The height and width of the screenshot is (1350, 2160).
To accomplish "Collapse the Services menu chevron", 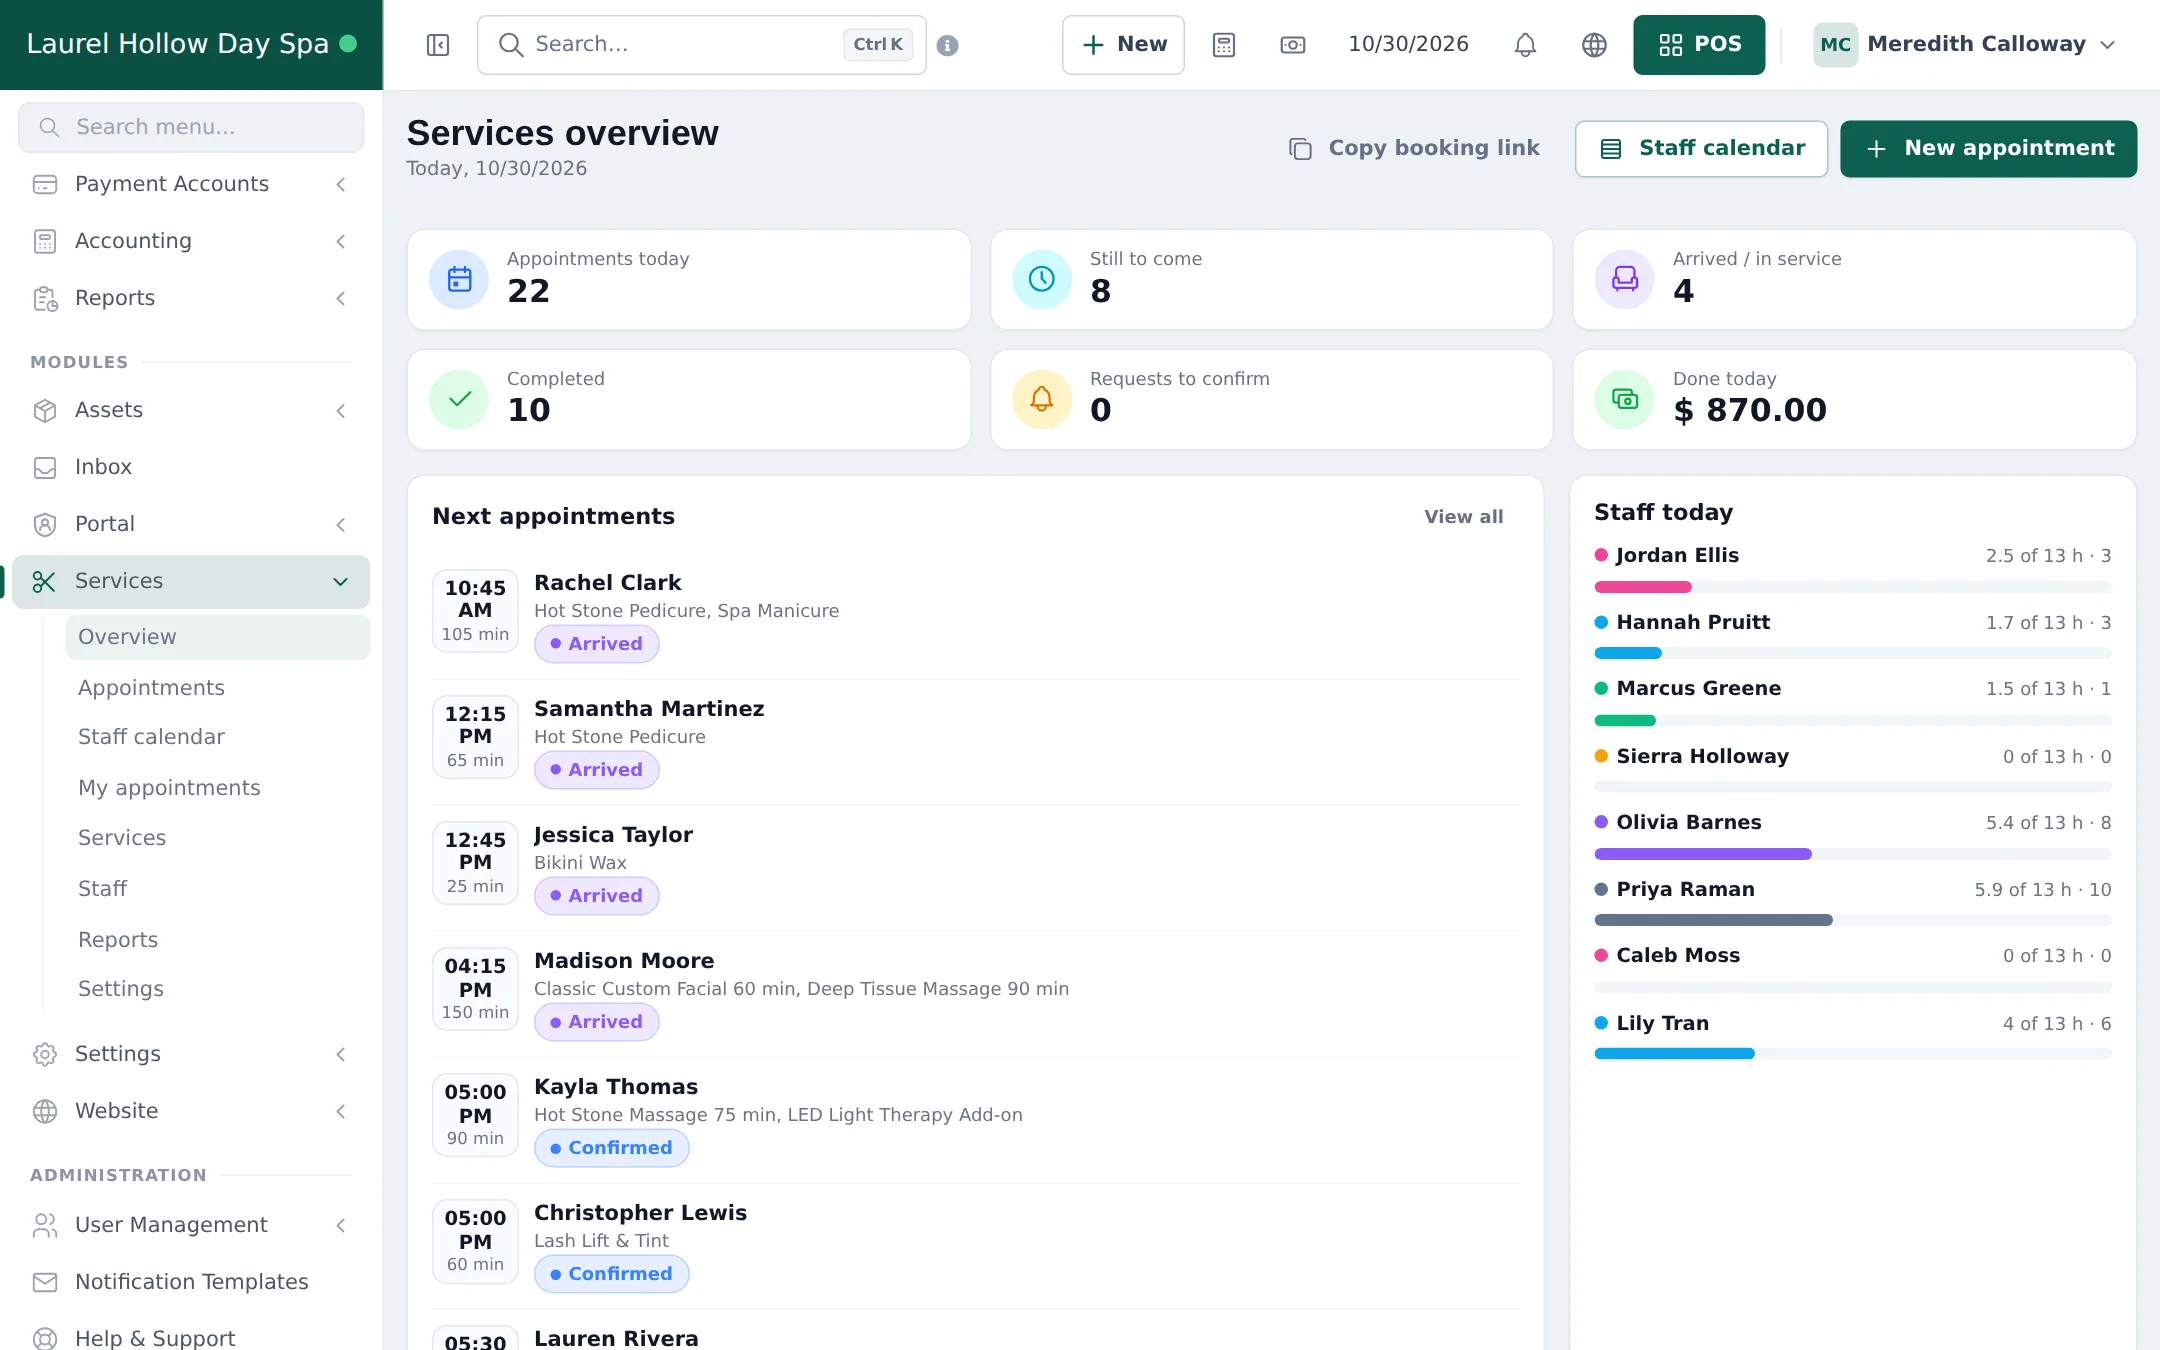I will coord(341,582).
